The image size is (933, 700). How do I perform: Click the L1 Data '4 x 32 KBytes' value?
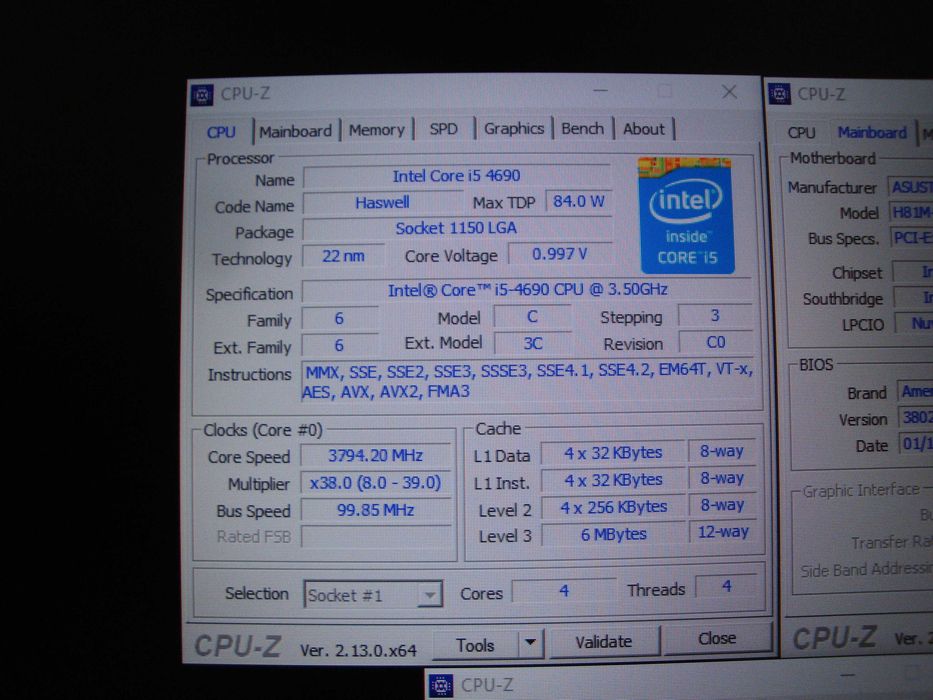(x=613, y=453)
